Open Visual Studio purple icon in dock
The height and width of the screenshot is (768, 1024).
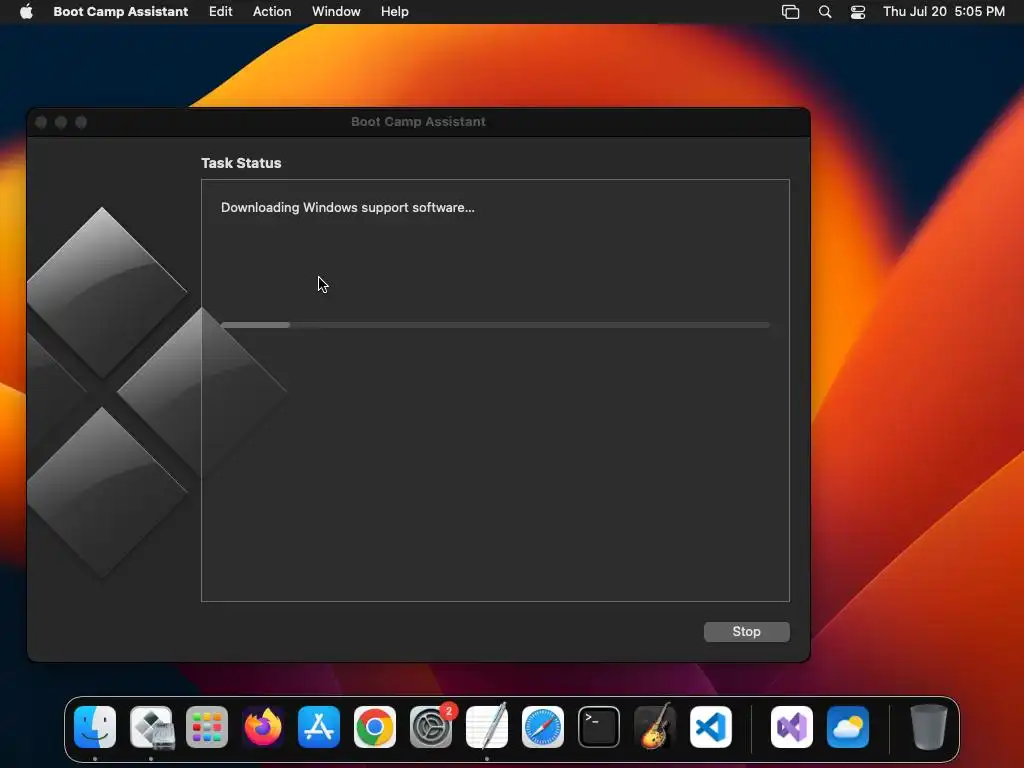pyautogui.click(x=792, y=727)
